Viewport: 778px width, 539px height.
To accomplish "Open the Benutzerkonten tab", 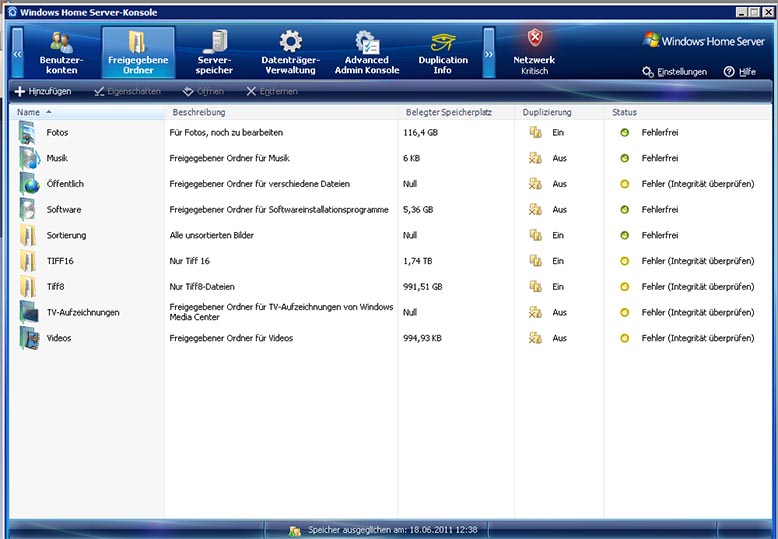I will pyautogui.click(x=62, y=53).
